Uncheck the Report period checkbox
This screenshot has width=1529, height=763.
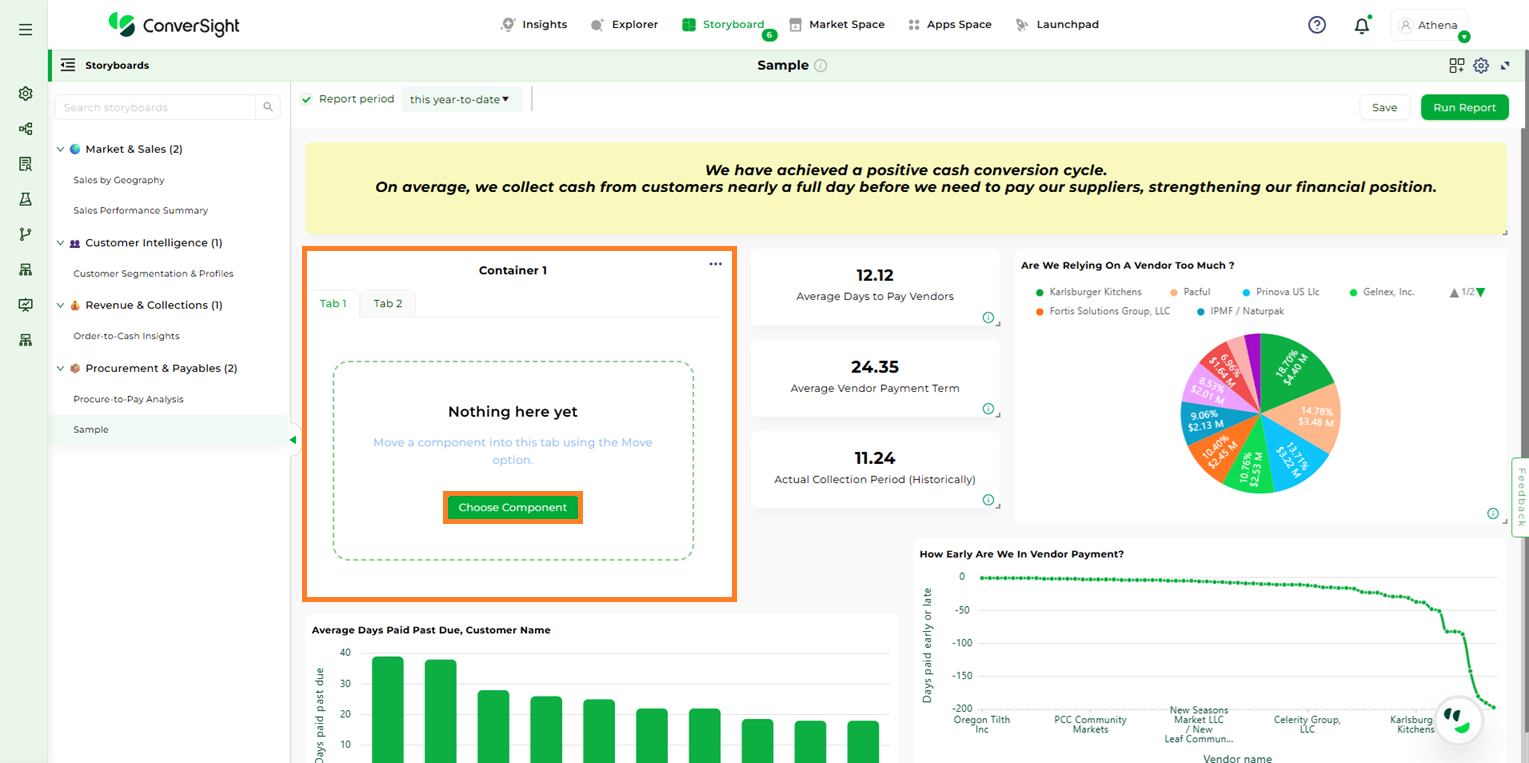(x=307, y=99)
